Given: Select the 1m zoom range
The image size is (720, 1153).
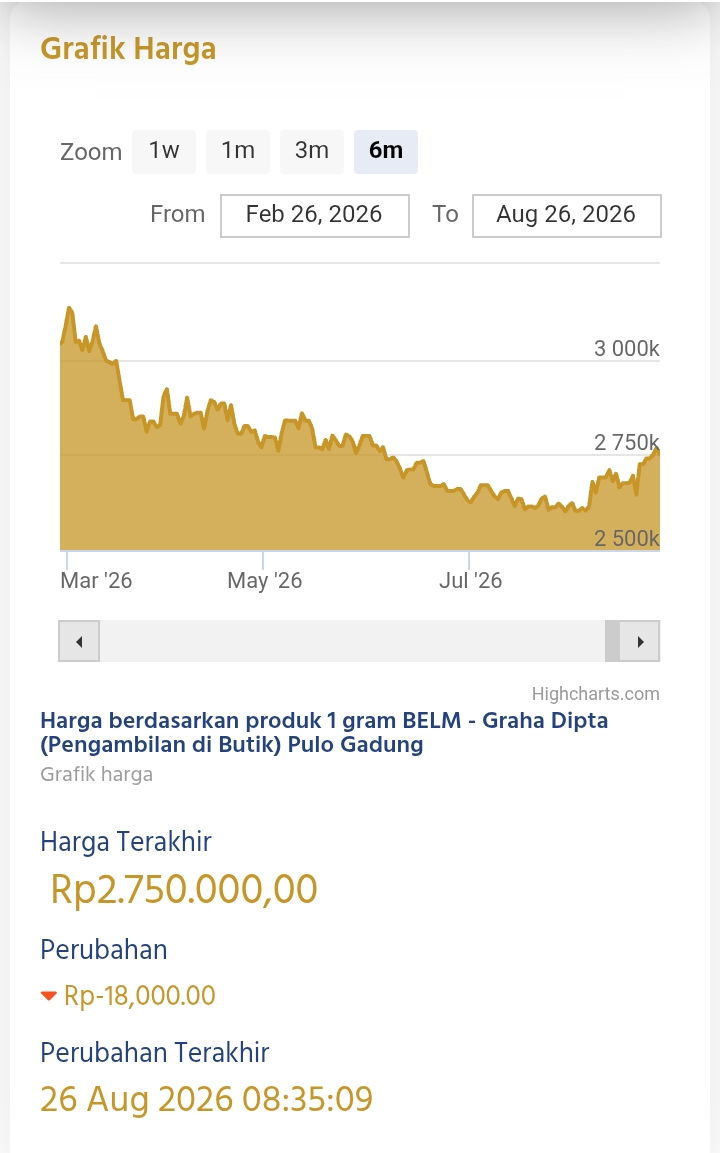Looking at the screenshot, I should [238, 151].
